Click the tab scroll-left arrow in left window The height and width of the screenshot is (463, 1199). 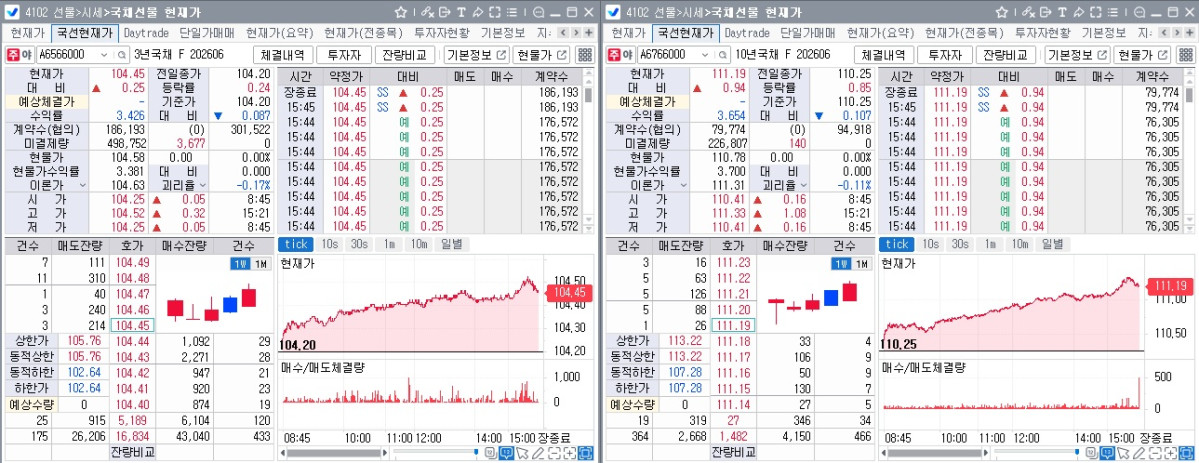click(563, 33)
